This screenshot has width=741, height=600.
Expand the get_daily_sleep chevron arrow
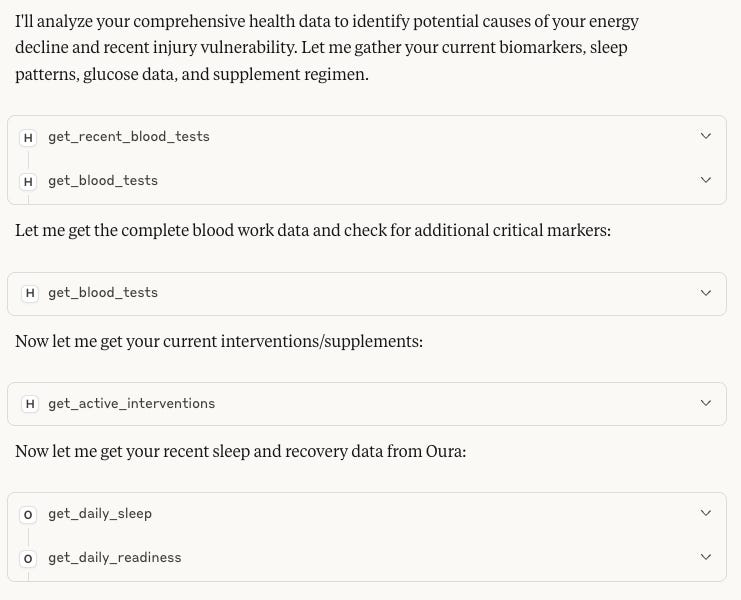coord(706,513)
